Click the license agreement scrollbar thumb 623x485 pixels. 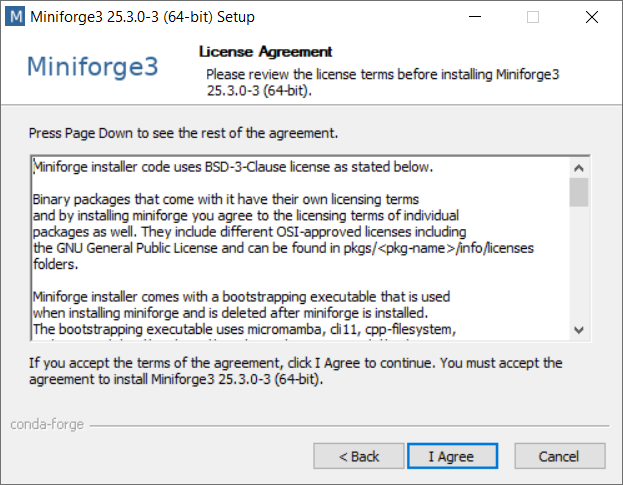[578, 192]
